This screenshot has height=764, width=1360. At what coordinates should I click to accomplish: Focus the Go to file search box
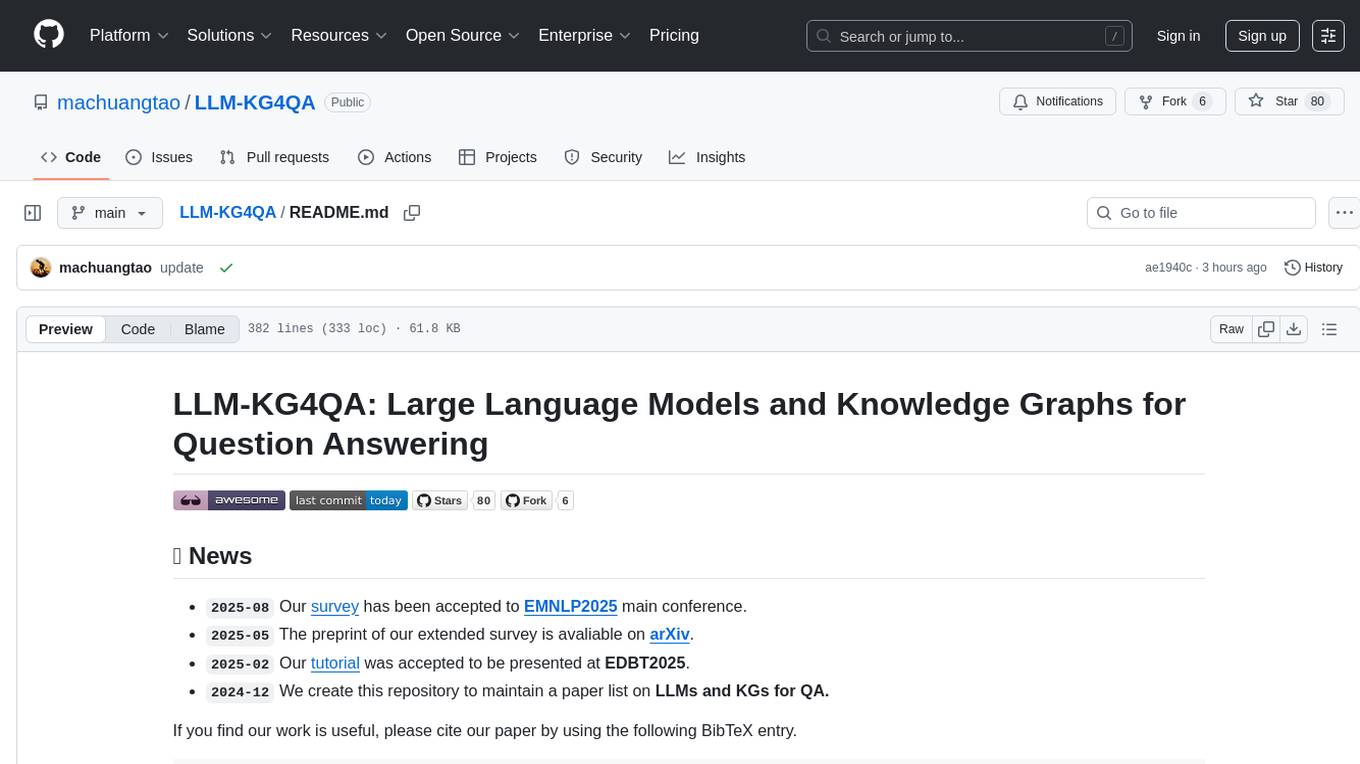pos(1200,213)
